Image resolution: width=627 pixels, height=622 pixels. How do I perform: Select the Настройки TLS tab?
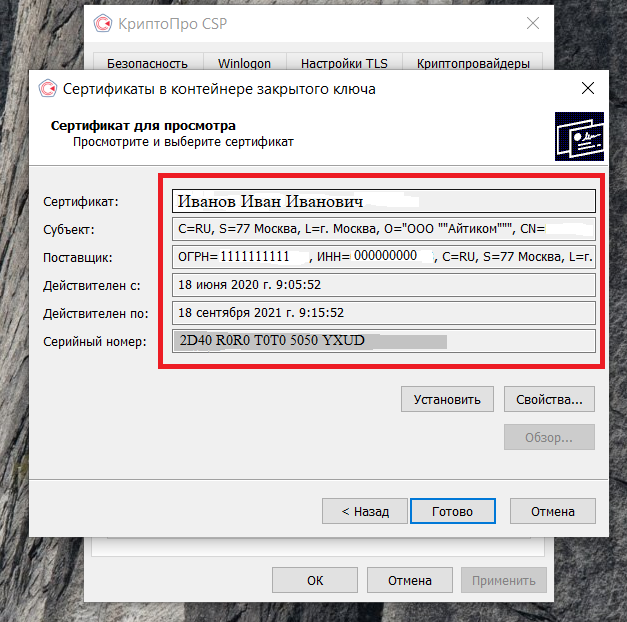[x=344, y=63]
